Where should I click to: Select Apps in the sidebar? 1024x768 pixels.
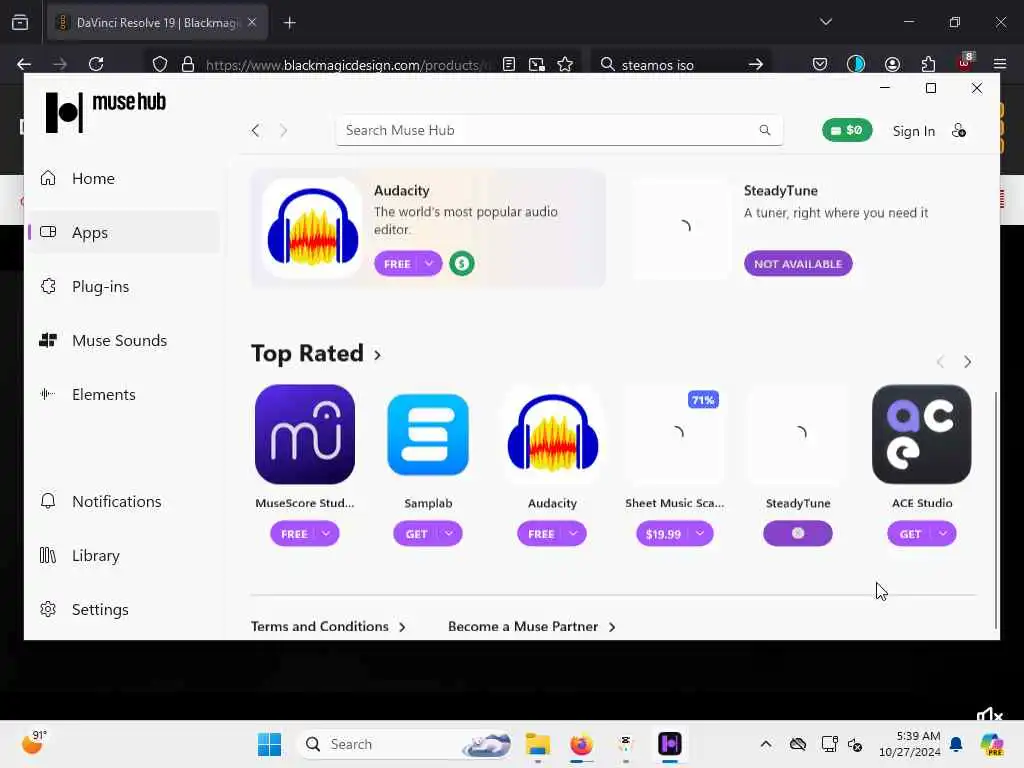click(124, 232)
